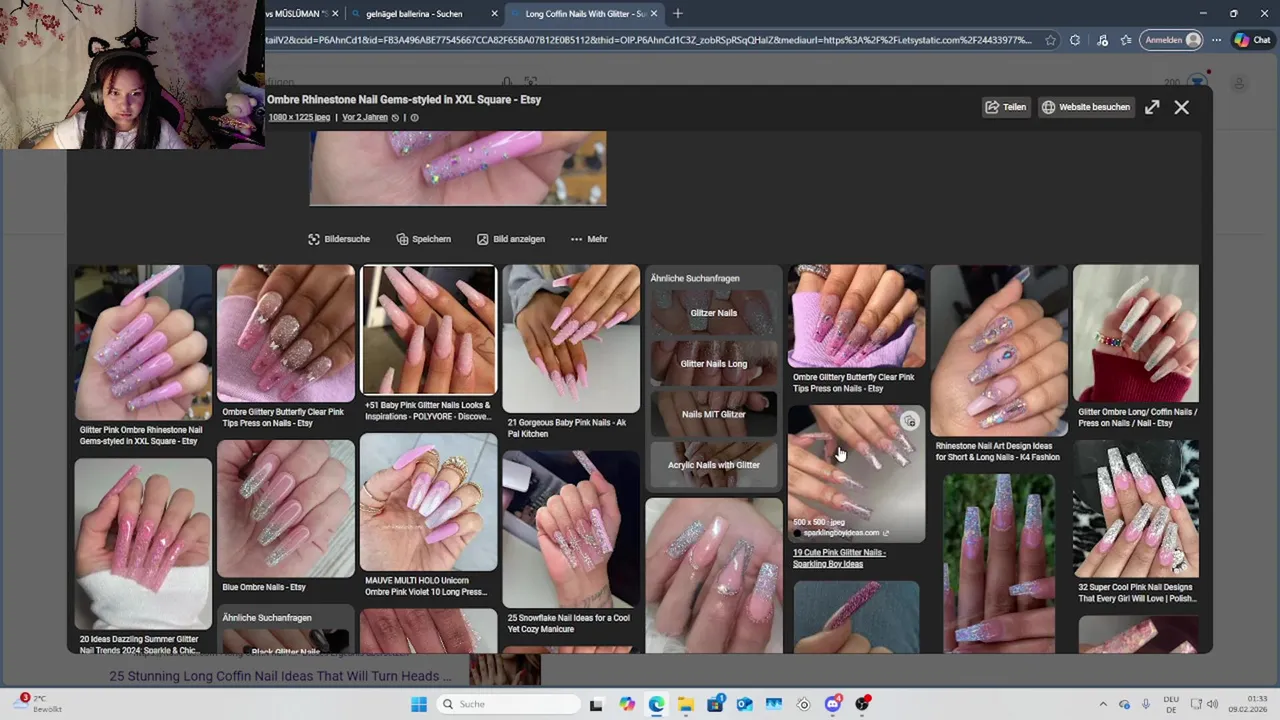Open the 1080 x 1225 jpeg link
The width and height of the screenshot is (1280, 720).
(x=299, y=117)
